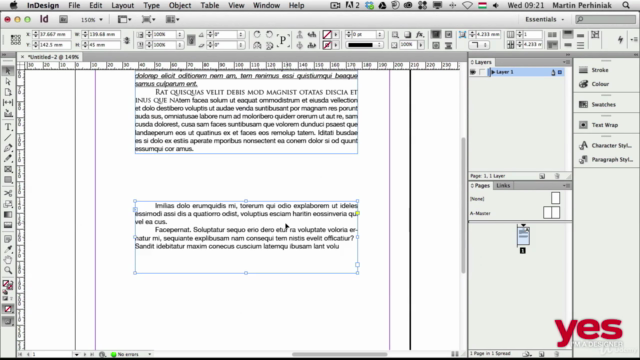Toggle the fill and stroke proxy in the toolbox
Image resolution: width=640 pixels, height=360 pixels.
(8, 284)
